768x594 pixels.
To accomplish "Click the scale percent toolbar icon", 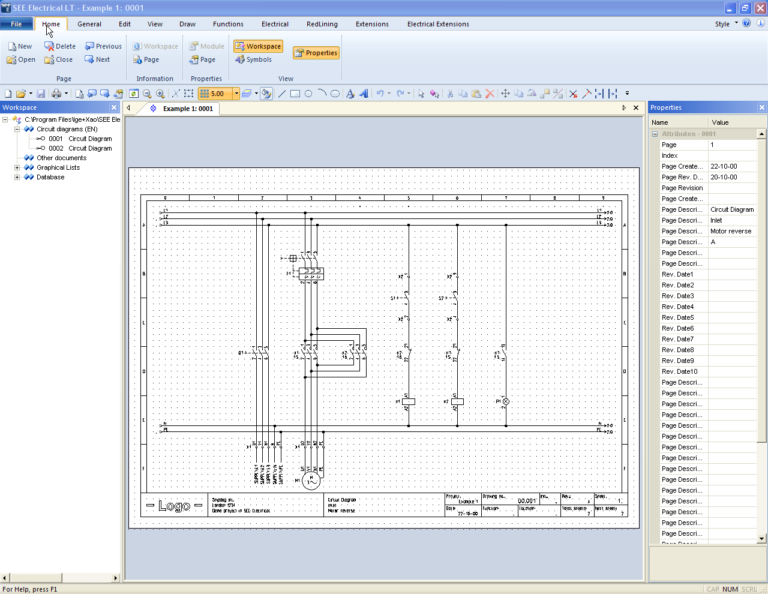I will click(558, 94).
